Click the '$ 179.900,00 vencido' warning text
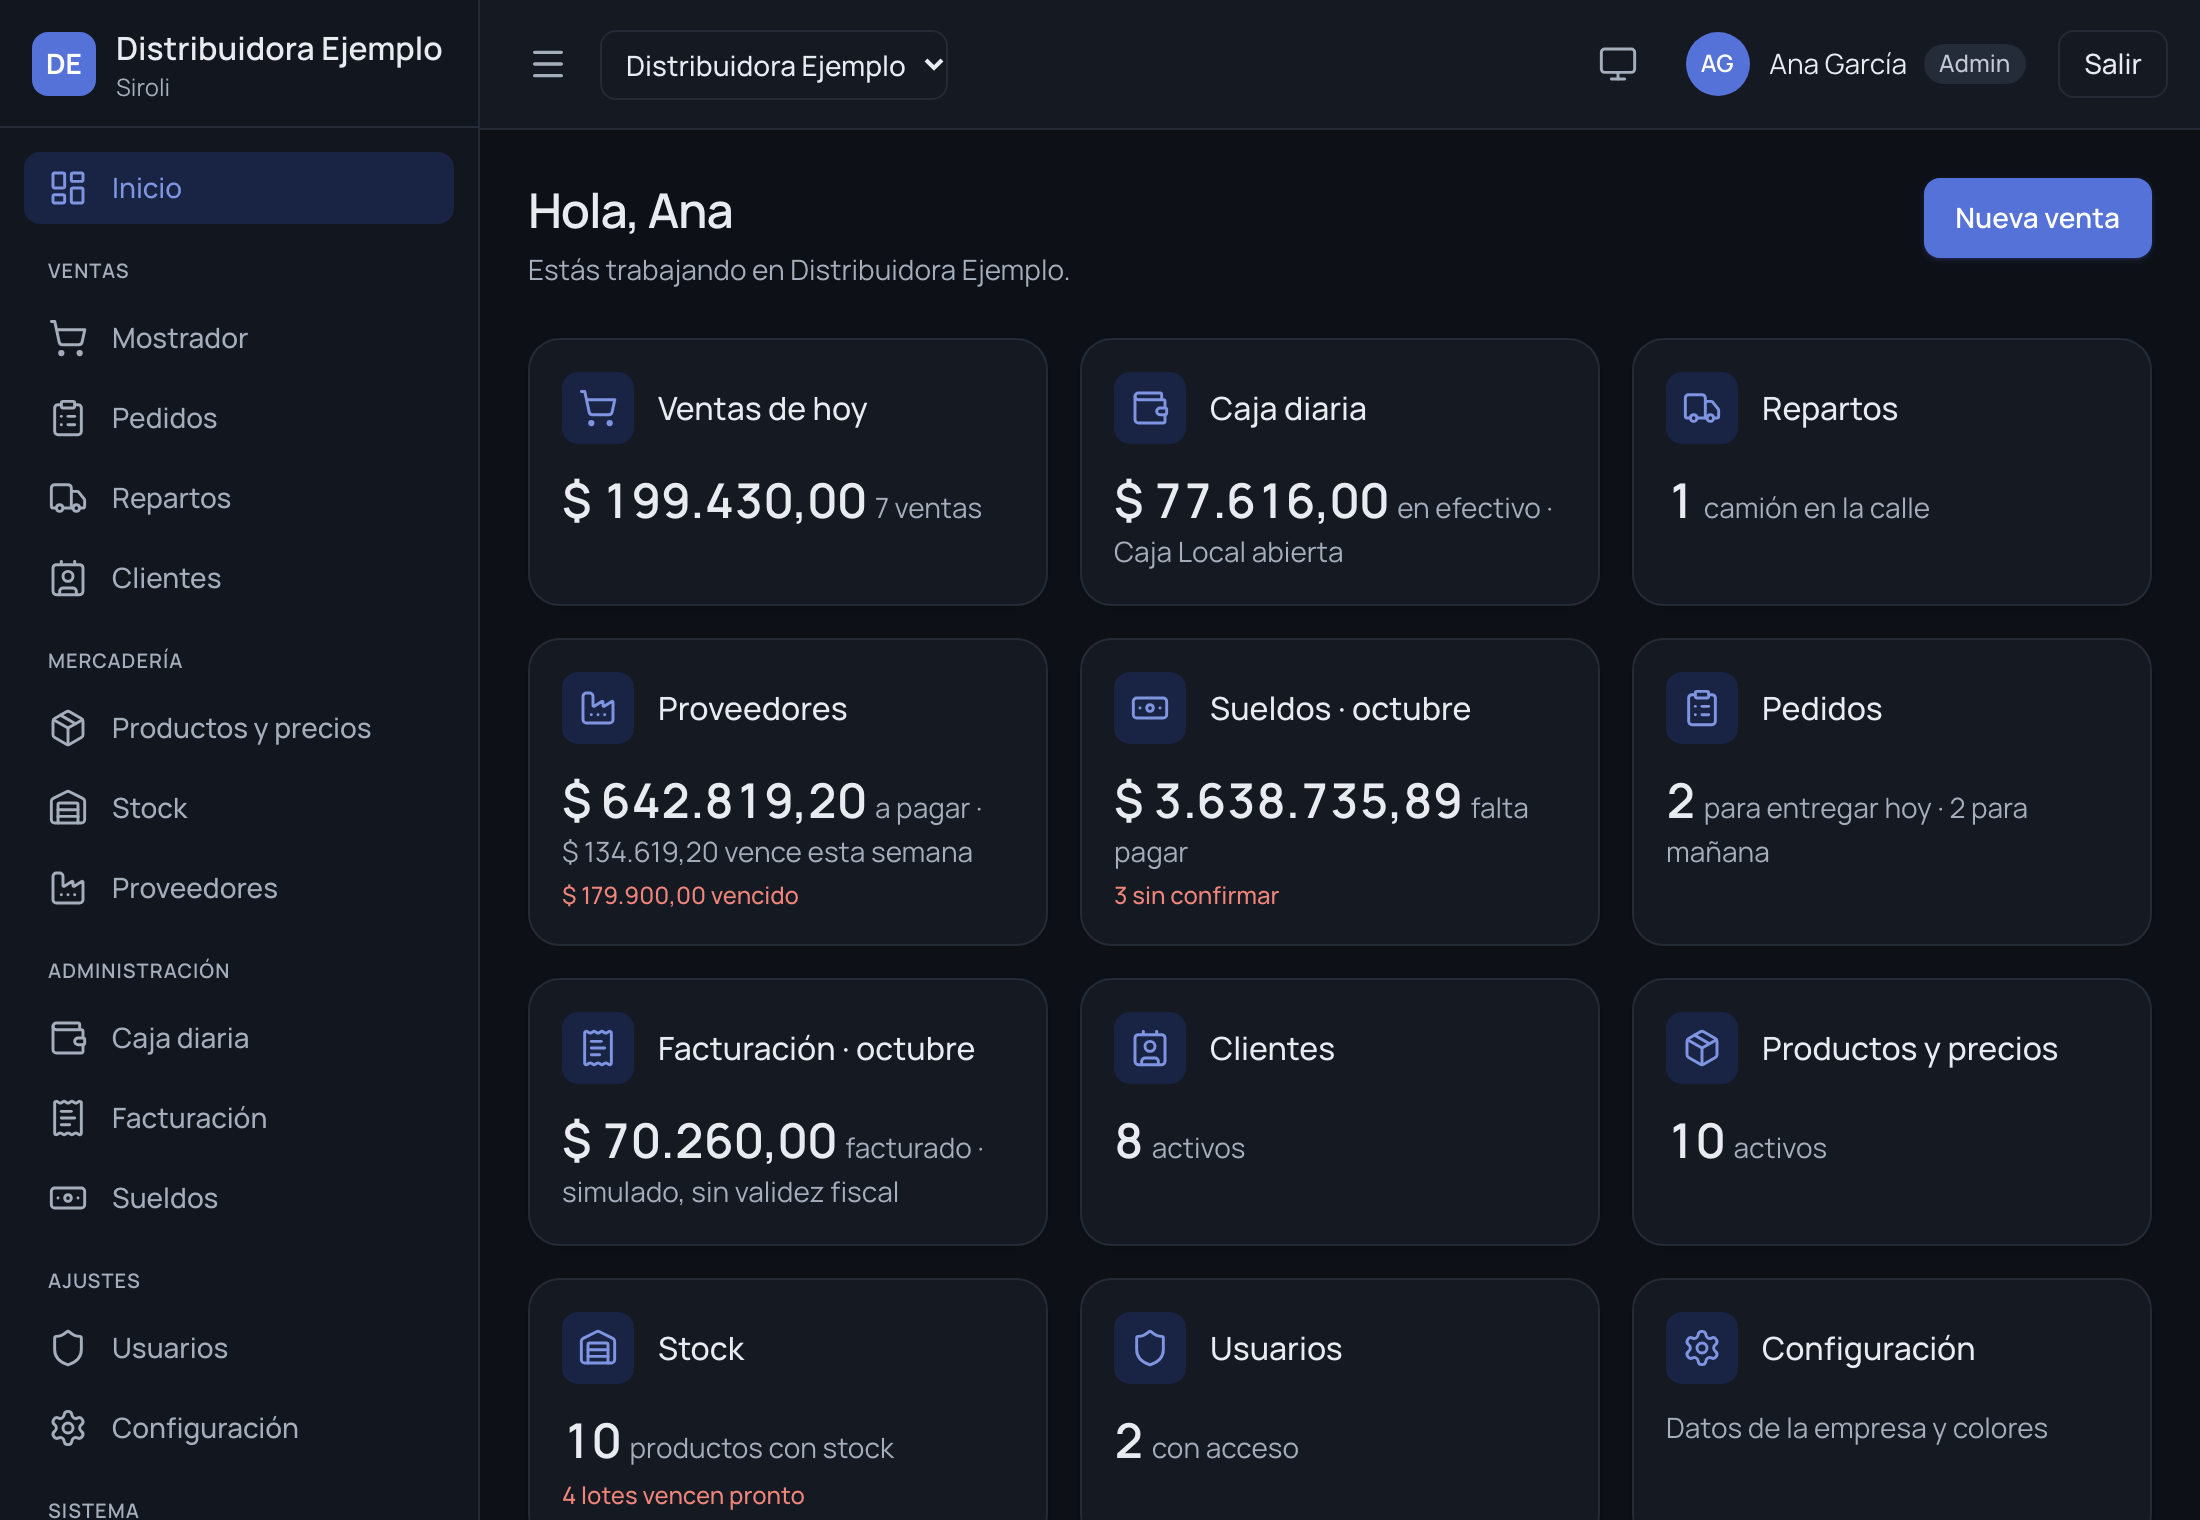The width and height of the screenshot is (2200, 1520). click(680, 895)
